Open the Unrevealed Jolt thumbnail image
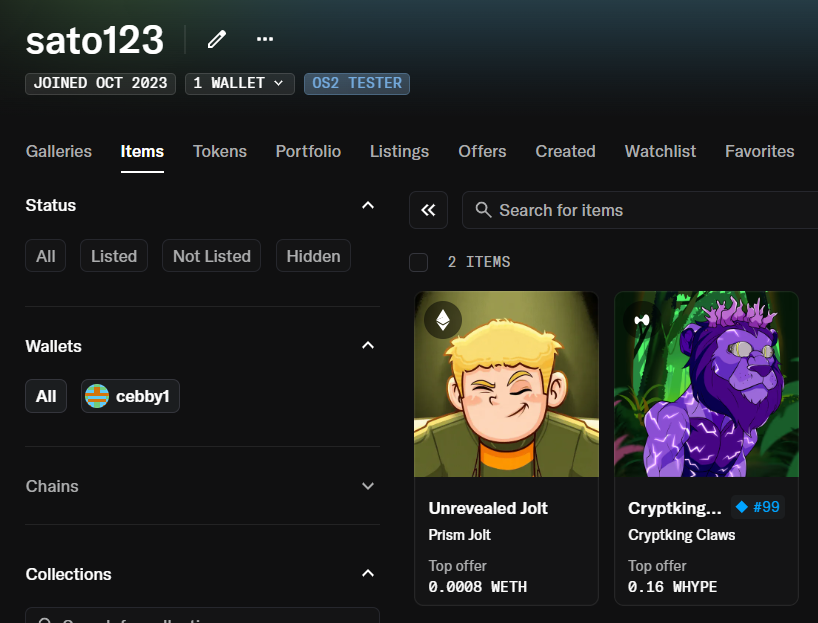 [506, 384]
